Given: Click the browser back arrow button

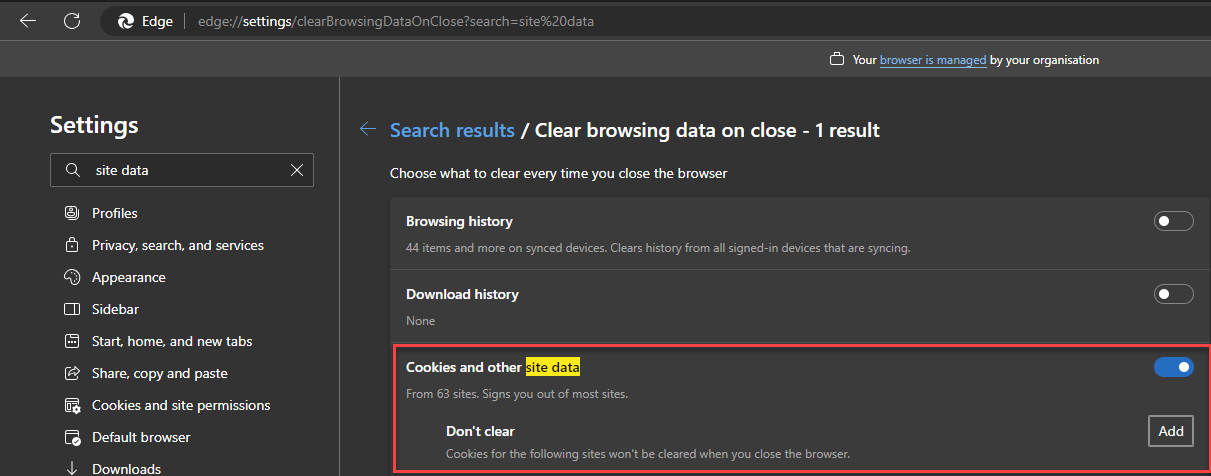Looking at the screenshot, I should 28,20.
